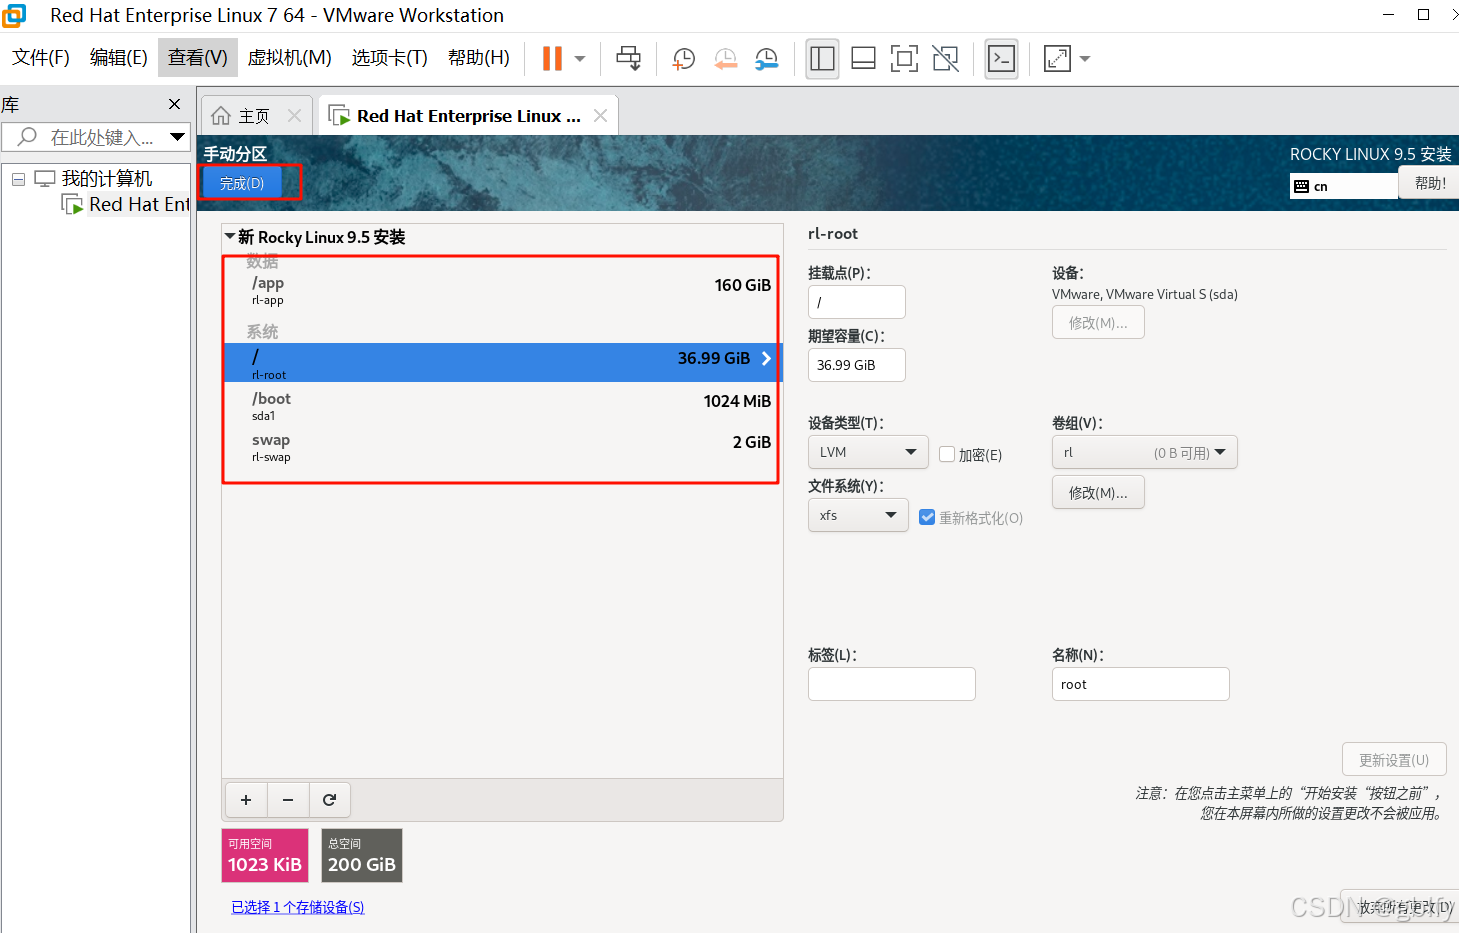Open the pause button dropdown arrow
The image size is (1459, 933).
pos(580,59)
